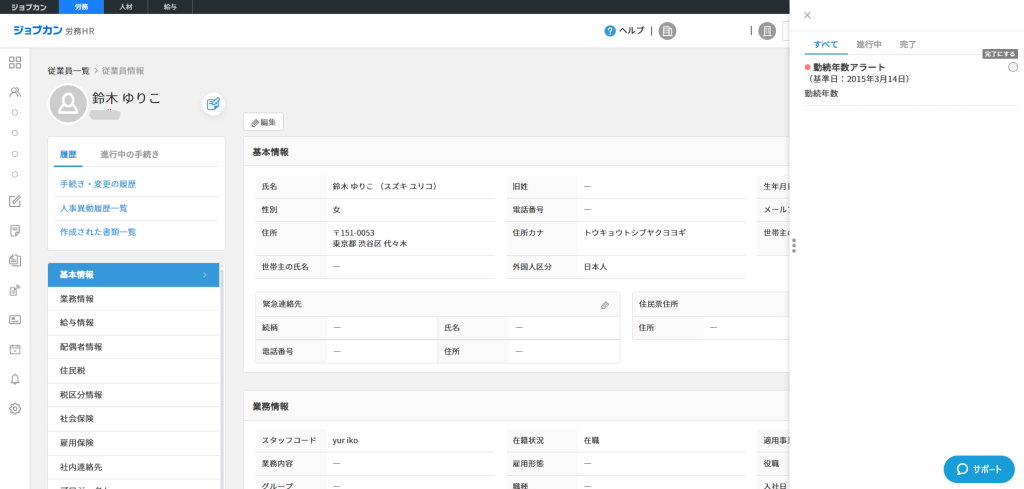This screenshot has height=489, width=1024.
Task: Click the calendar icon in left sidebar
Action: [x=15, y=350]
